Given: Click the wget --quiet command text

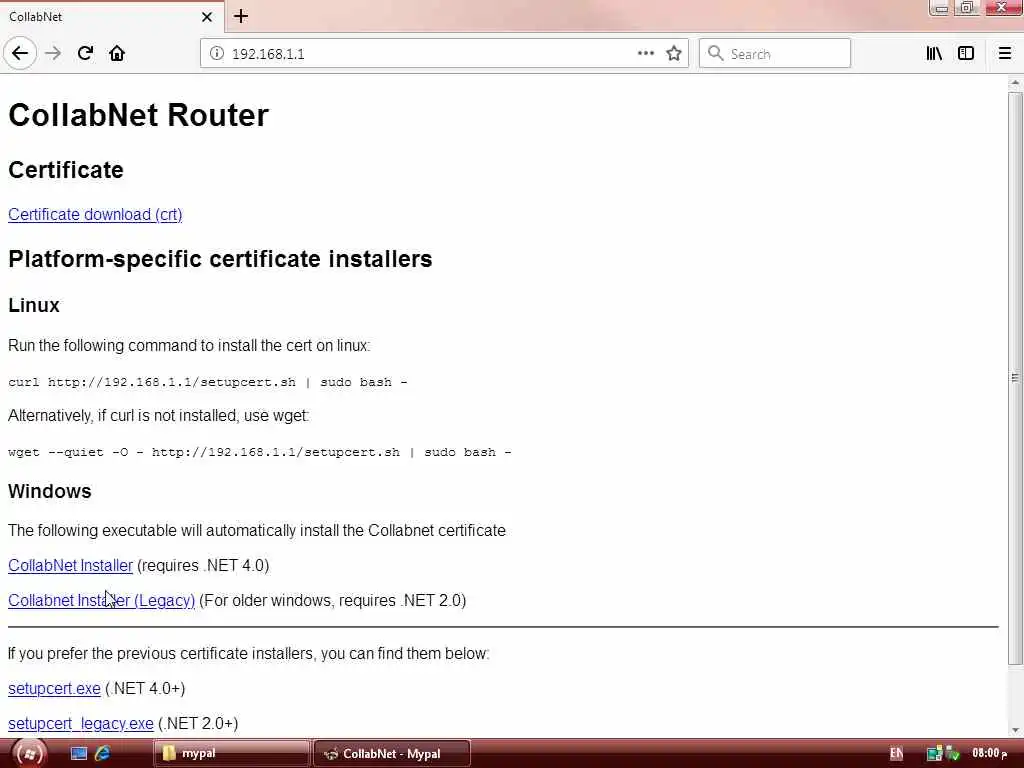Looking at the screenshot, I should click(x=260, y=452).
